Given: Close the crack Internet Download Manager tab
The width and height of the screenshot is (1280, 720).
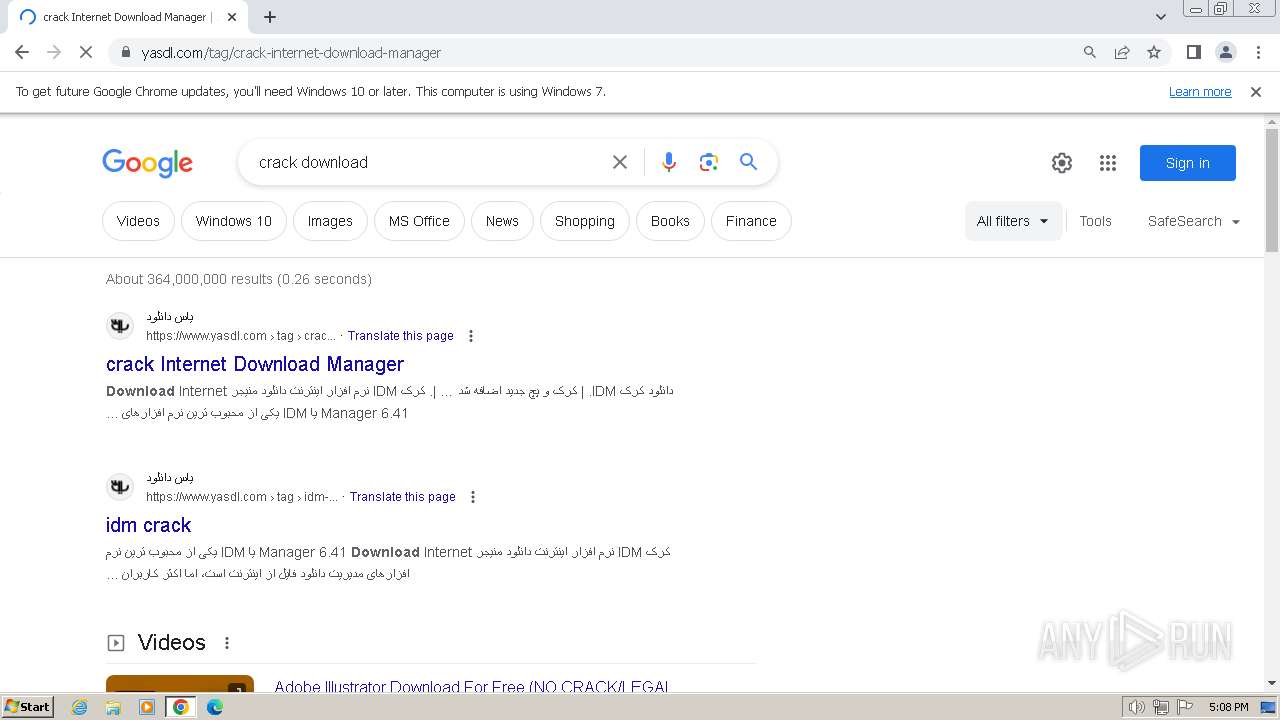Looking at the screenshot, I should pos(232,17).
